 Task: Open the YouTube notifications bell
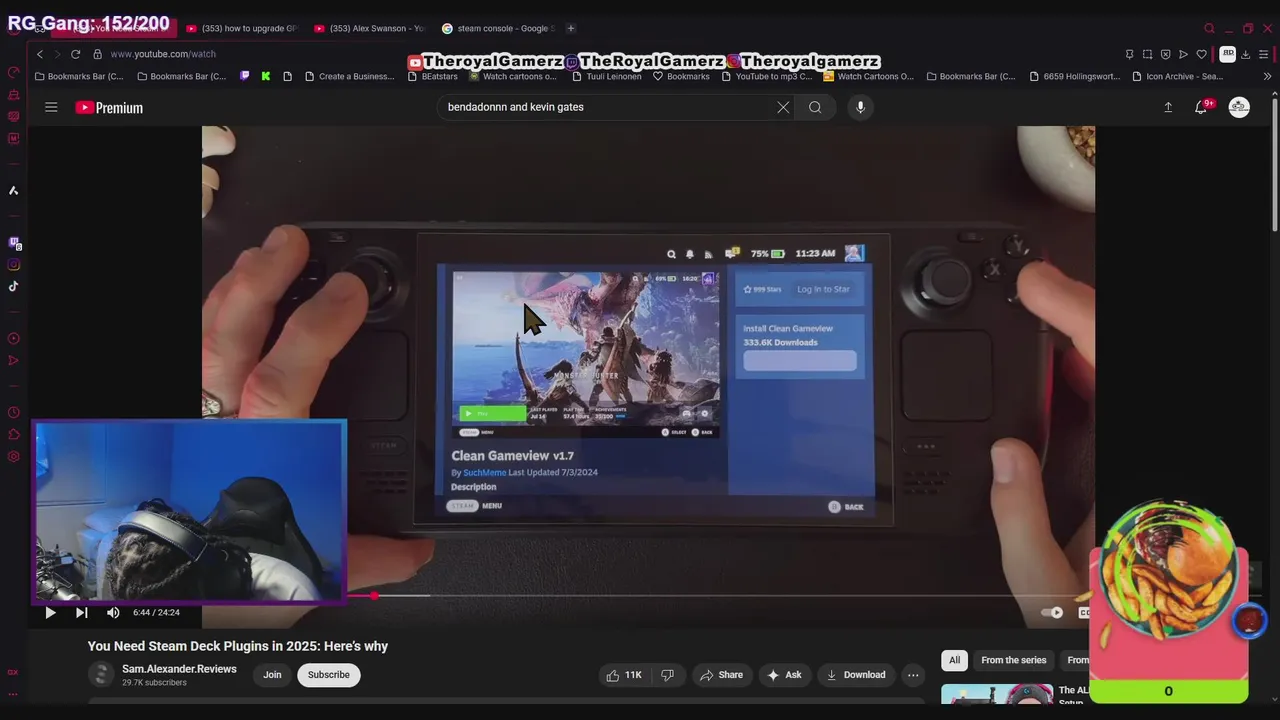pos(1201,107)
